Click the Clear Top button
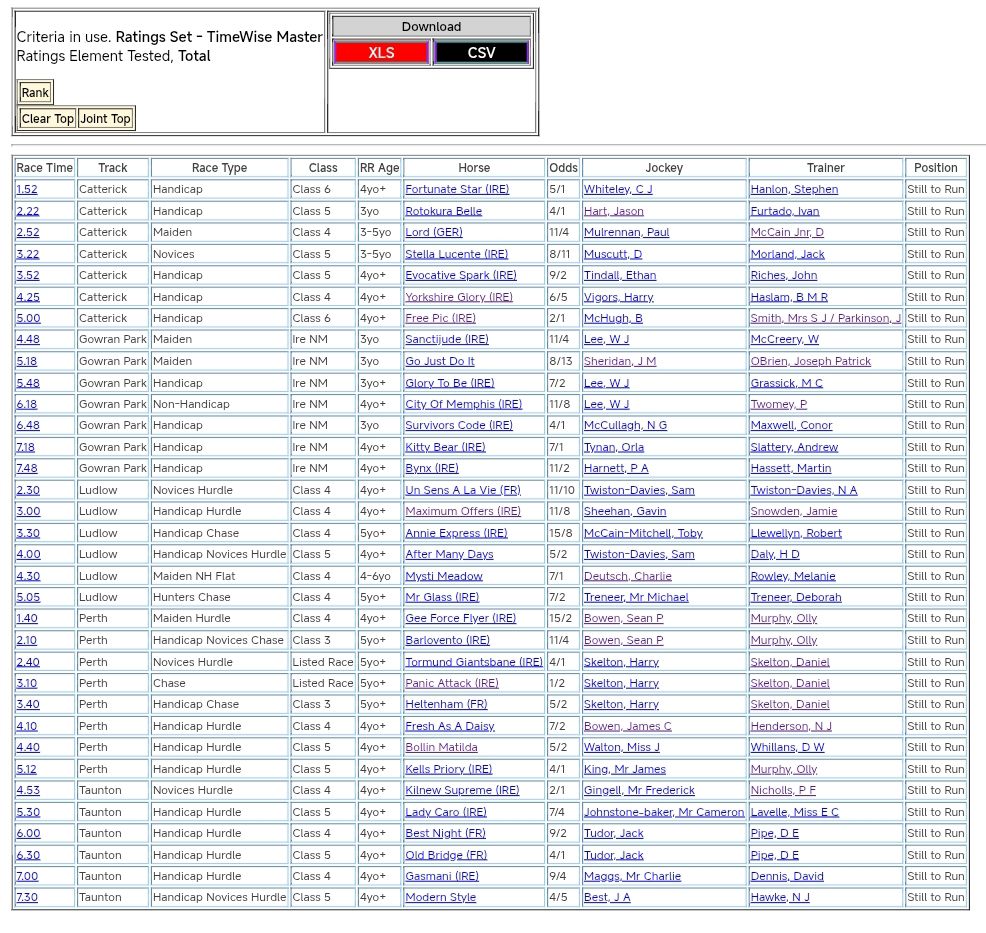 point(48,119)
